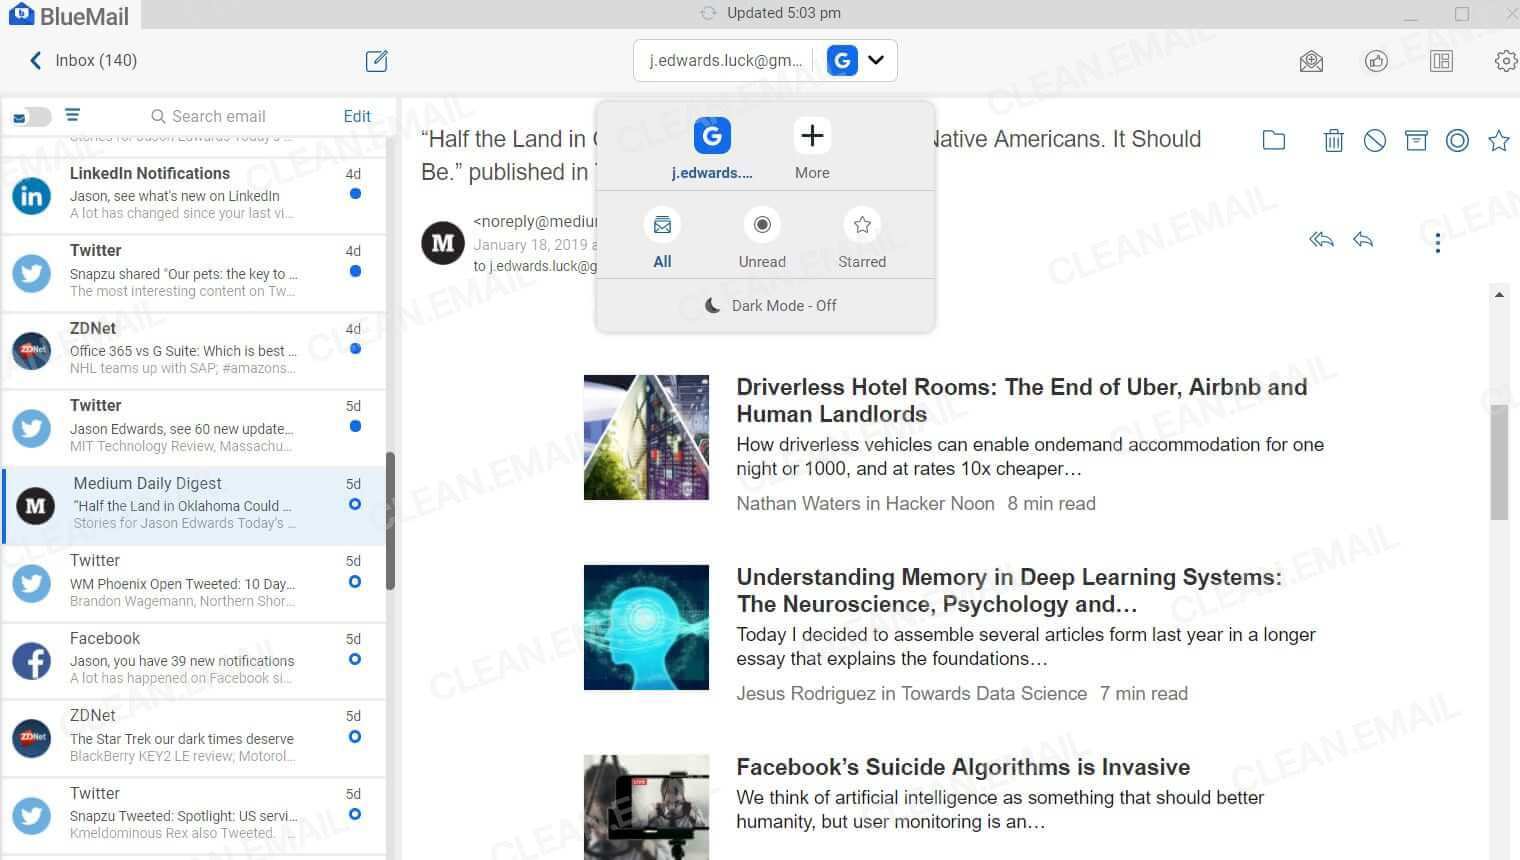Mark the email as spam with block icon
The image size is (1520, 860).
click(x=1374, y=140)
